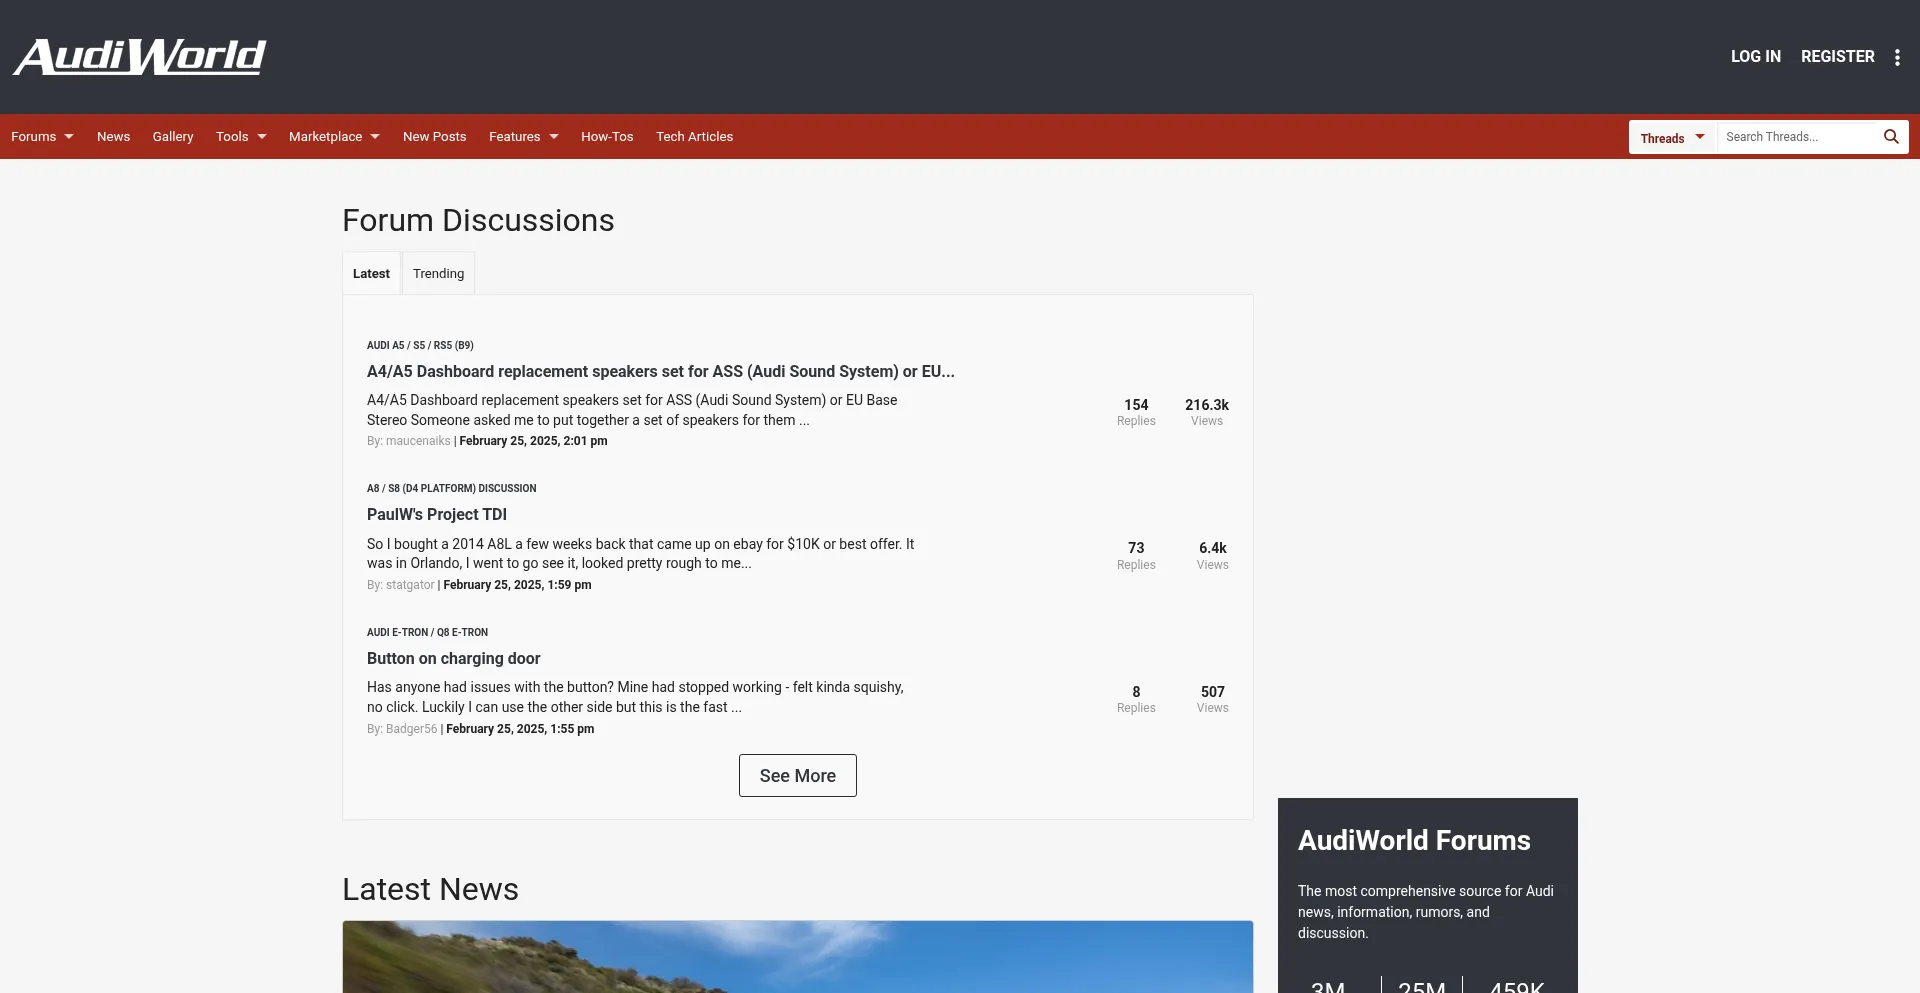Click the AudiWorld logo
The width and height of the screenshot is (1920, 993).
pos(140,57)
